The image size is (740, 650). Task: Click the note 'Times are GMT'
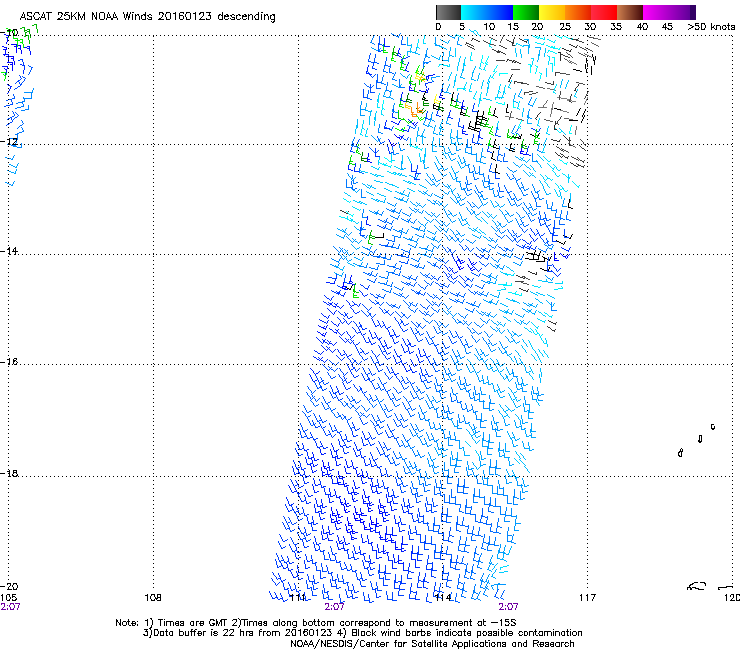click(x=192, y=623)
